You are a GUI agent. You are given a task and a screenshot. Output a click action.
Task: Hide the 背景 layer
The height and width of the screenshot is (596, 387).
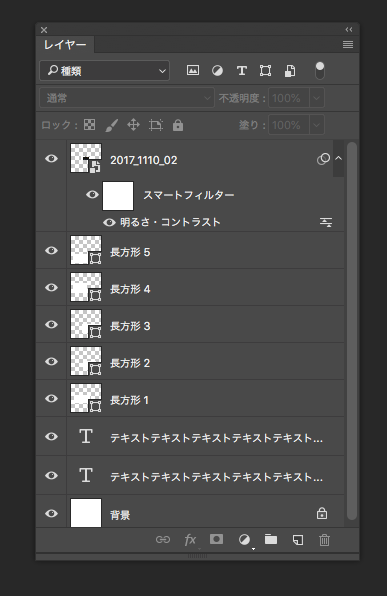point(51,514)
